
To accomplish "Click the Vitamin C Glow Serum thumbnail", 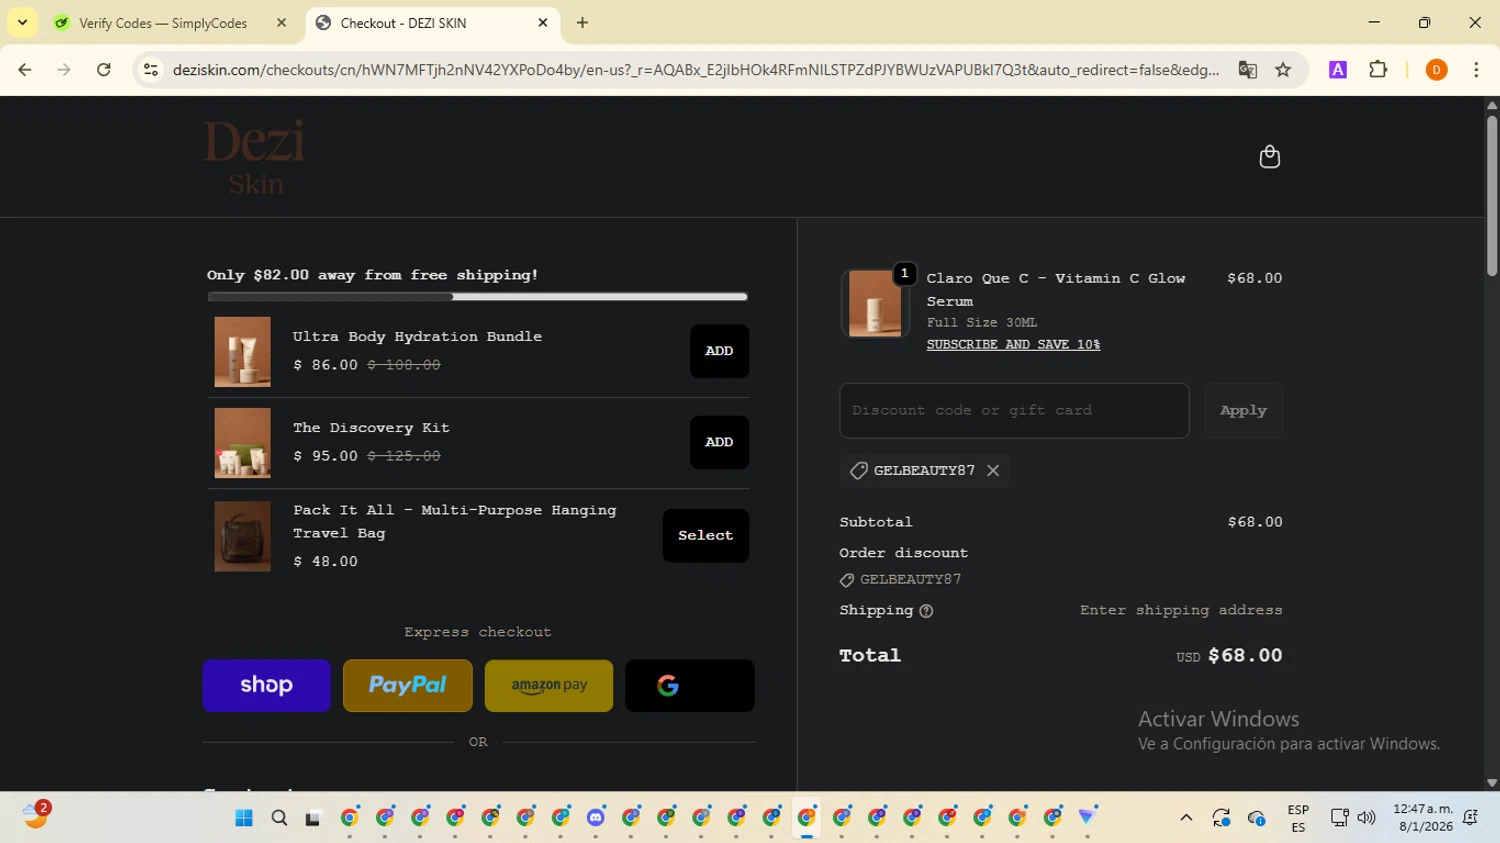I will [x=875, y=303].
